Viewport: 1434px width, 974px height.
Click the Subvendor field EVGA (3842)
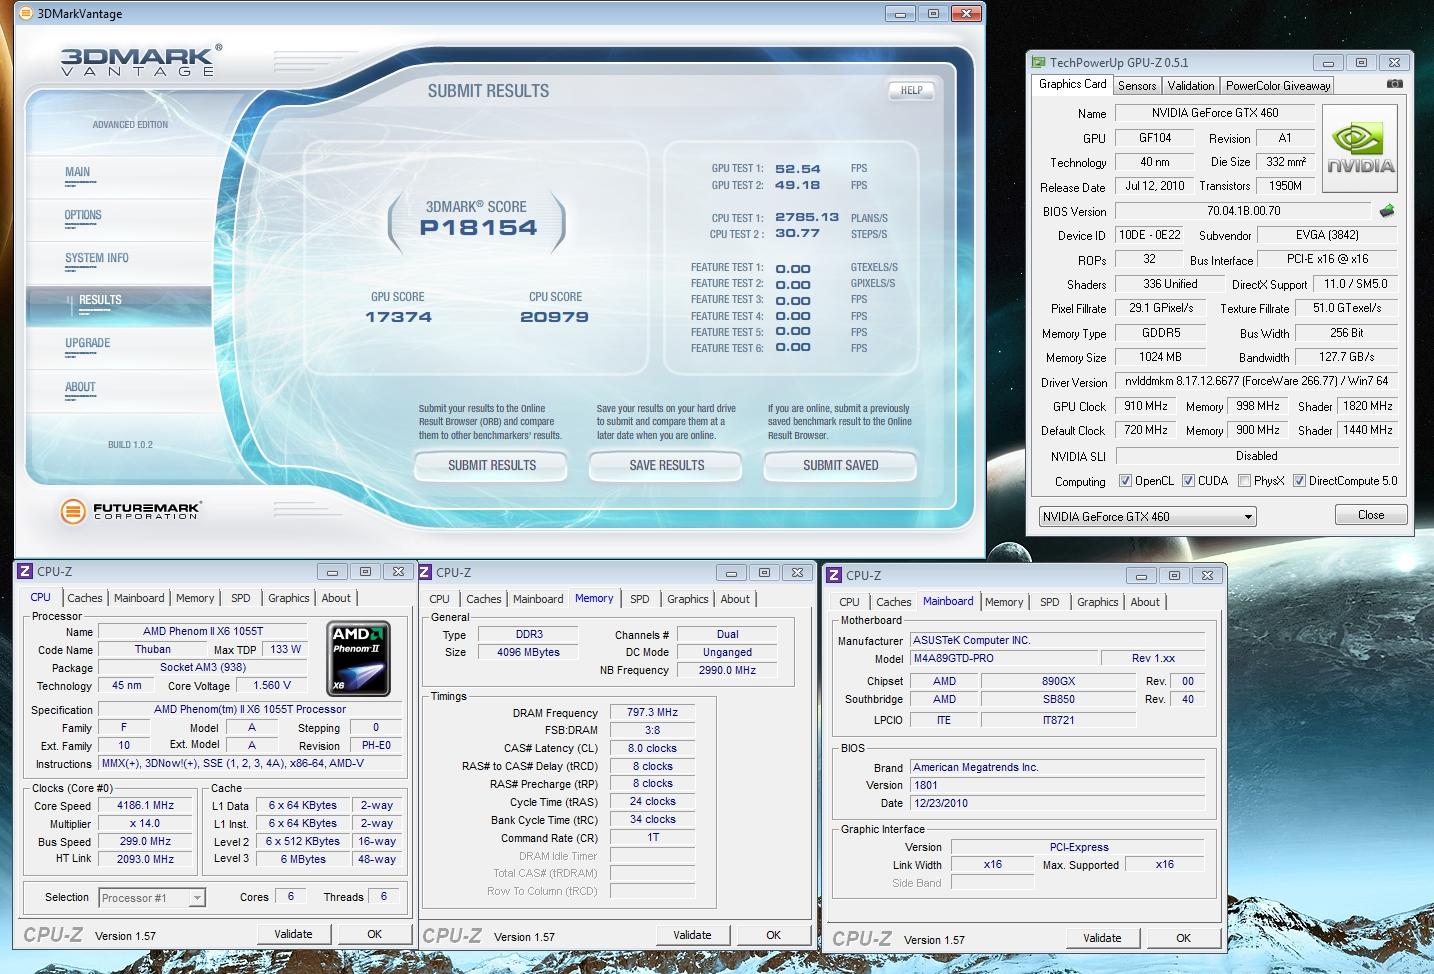pyautogui.click(x=1327, y=235)
